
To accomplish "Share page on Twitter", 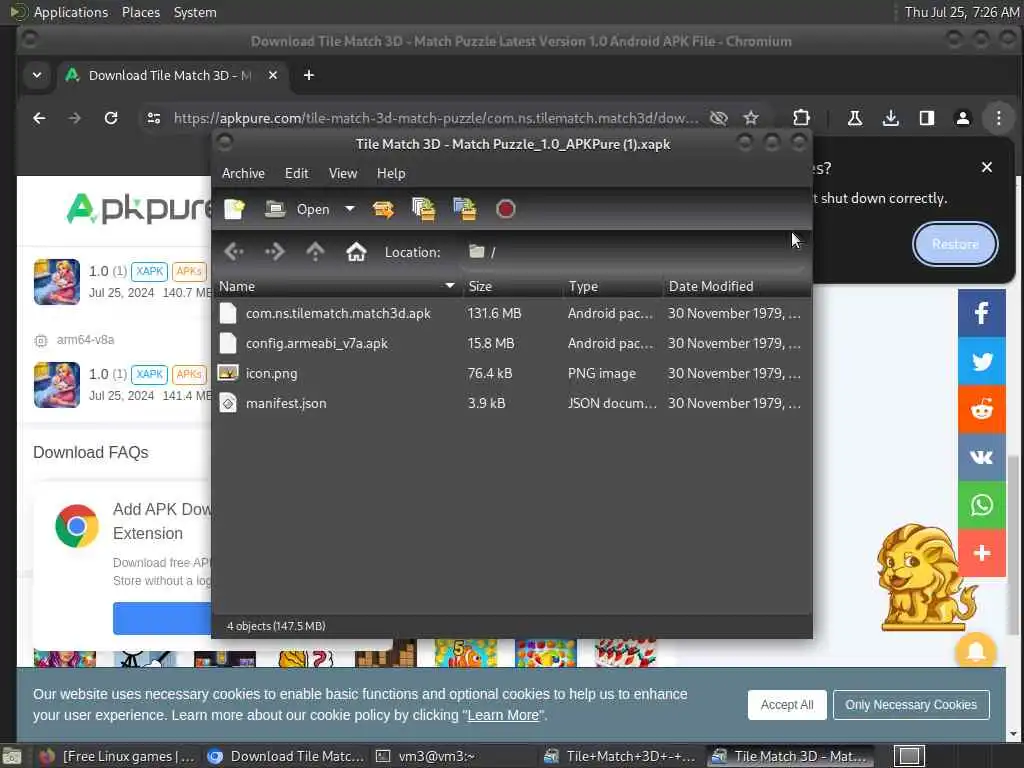I will point(982,361).
